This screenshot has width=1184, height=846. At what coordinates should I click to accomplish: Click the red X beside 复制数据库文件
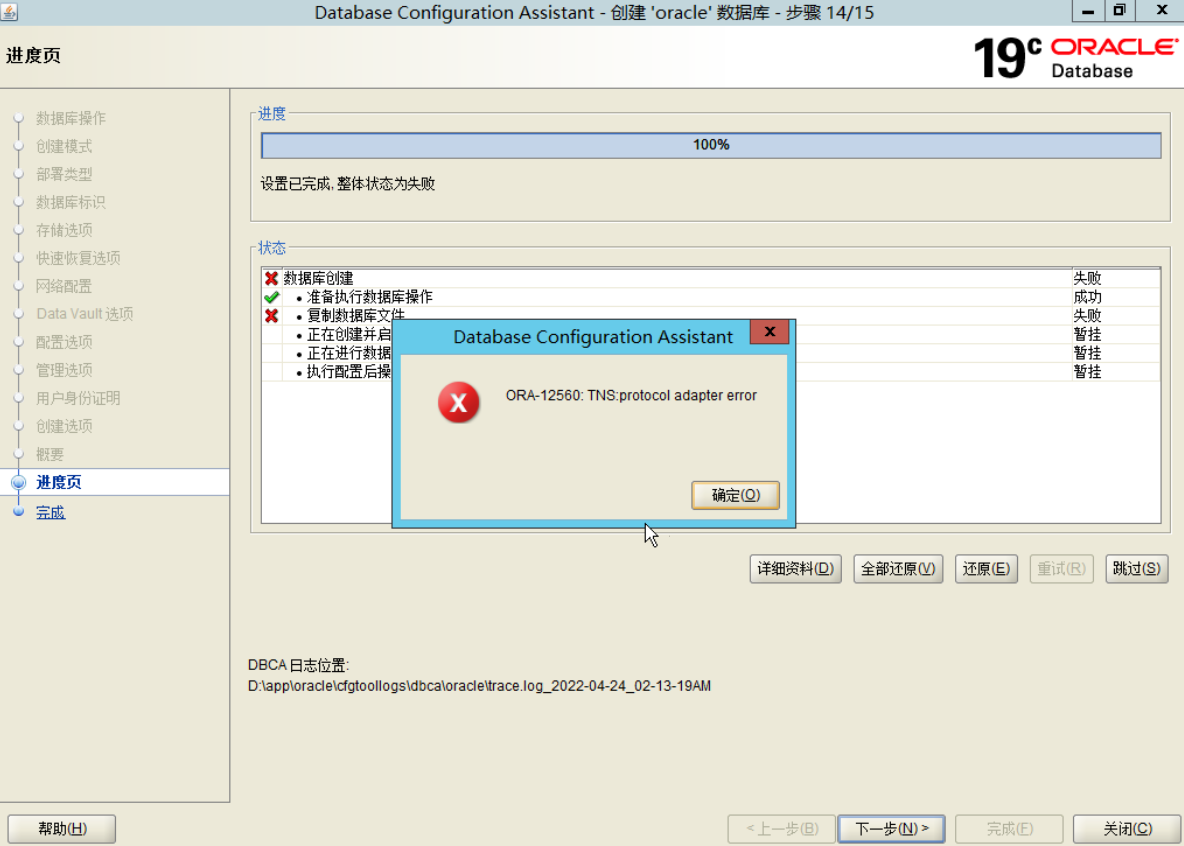pyautogui.click(x=271, y=316)
